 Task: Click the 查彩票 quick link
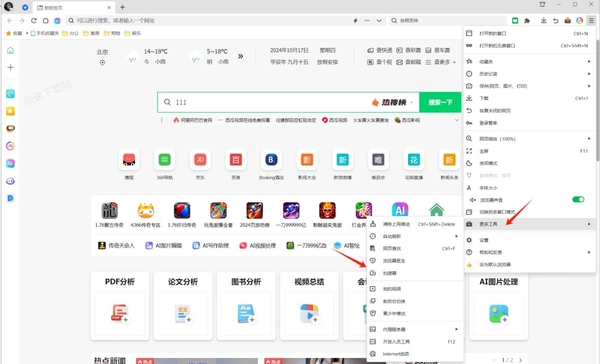point(409,50)
